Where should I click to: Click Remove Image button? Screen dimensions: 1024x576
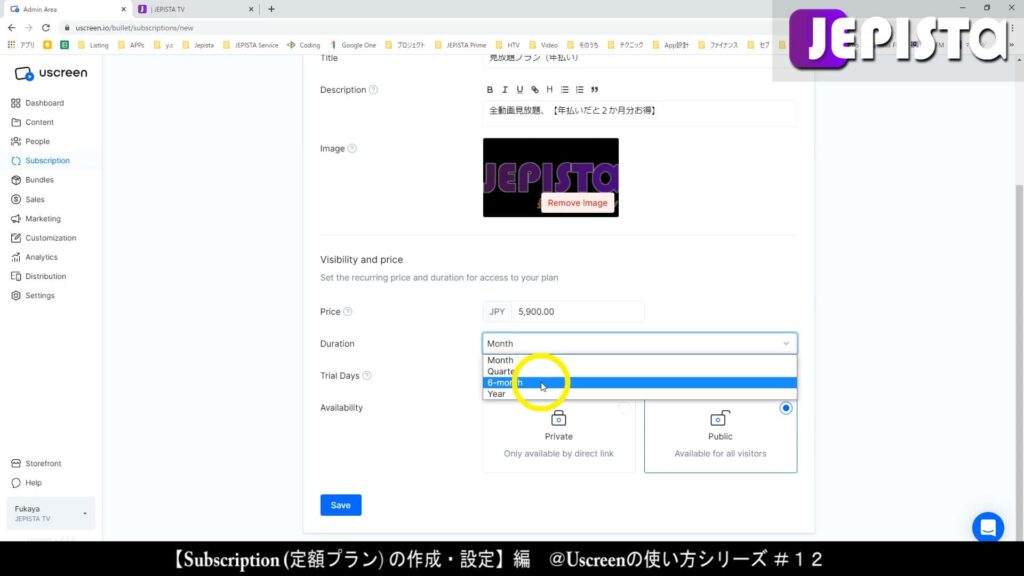pyautogui.click(x=577, y=203)
